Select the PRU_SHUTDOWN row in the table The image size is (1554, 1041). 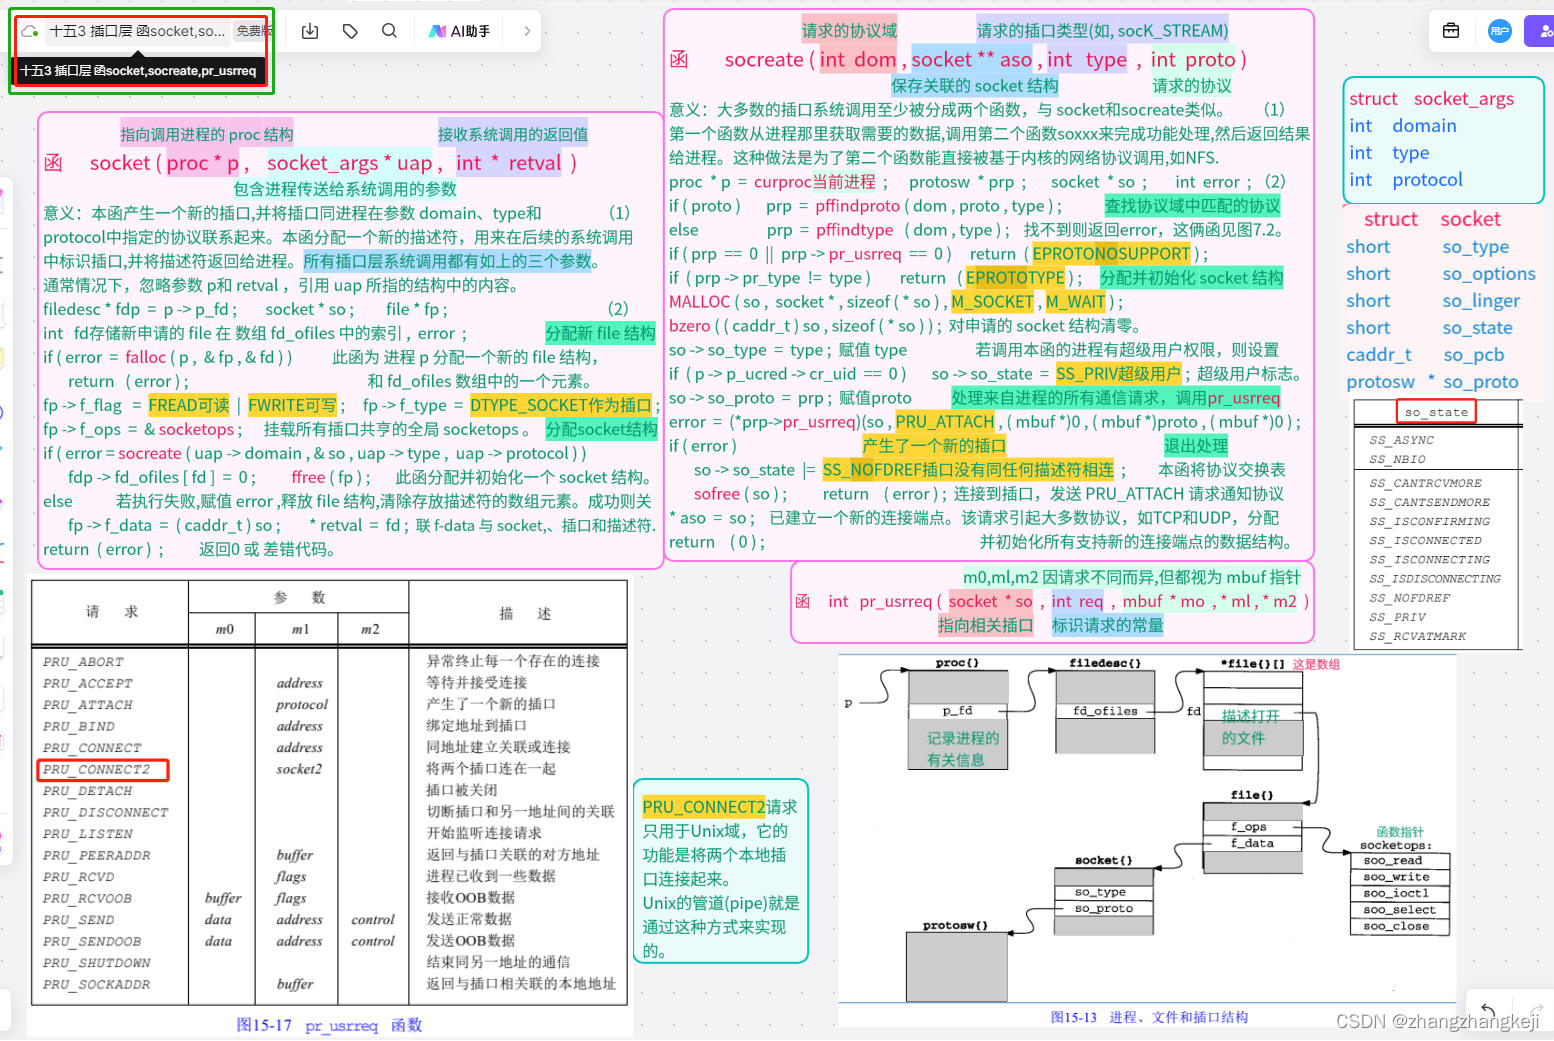pyautogui.click(x=96, y=963)
